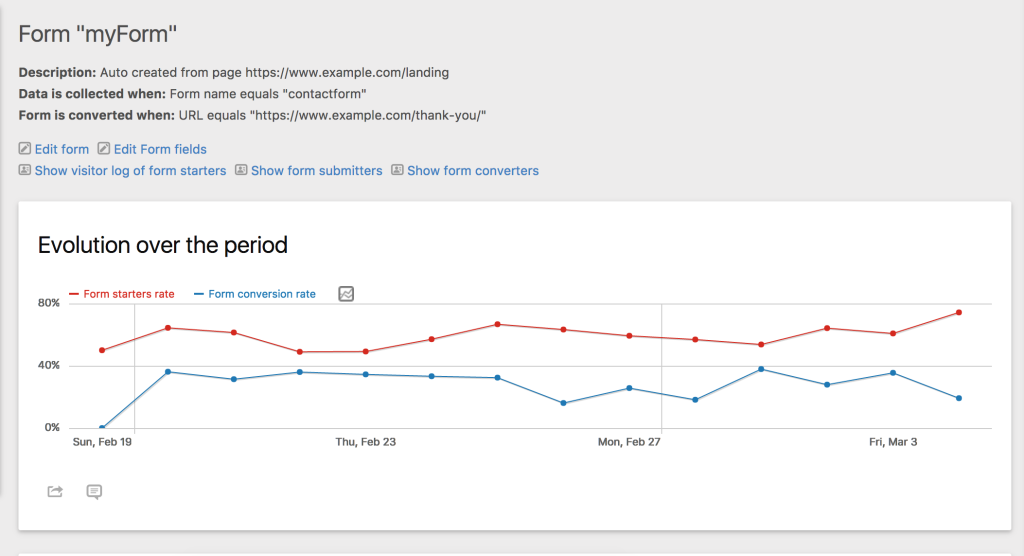Select the rightmost blue data point

(x=959, y=398)
